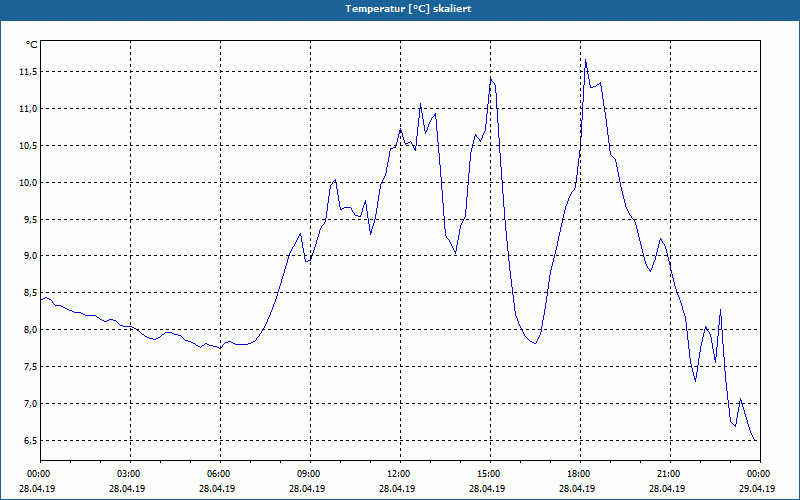800x500 pixels.
Task: Click the '28.04.19' date under the first 00:00
Action: pos(37,488)
